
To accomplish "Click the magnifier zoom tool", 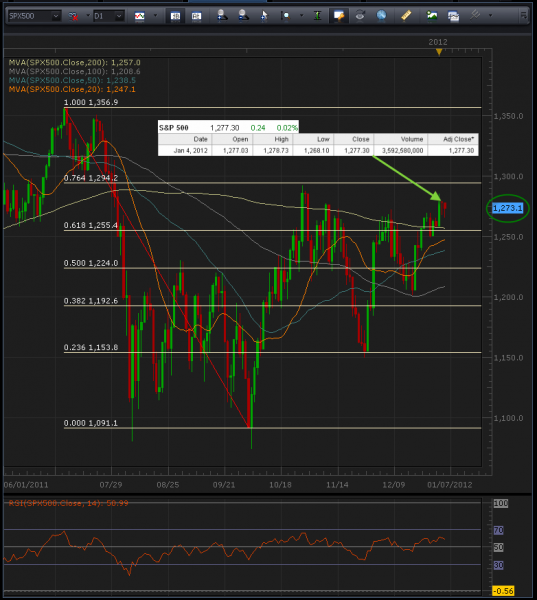I will pyautogui.click(x=286, y=16).
